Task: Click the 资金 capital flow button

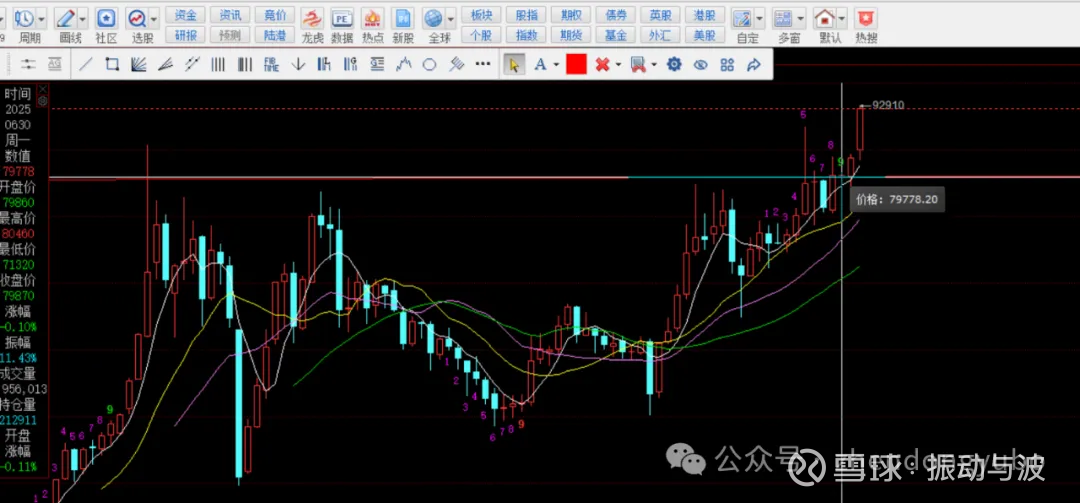Action: [x=185, y=15]
